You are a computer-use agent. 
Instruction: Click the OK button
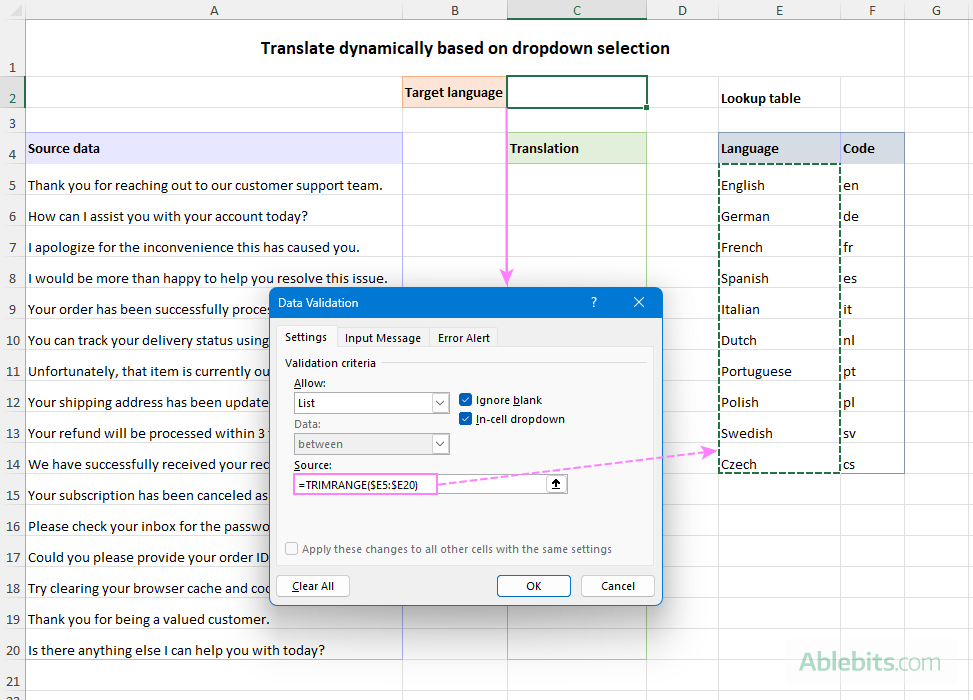pos(534,586)
